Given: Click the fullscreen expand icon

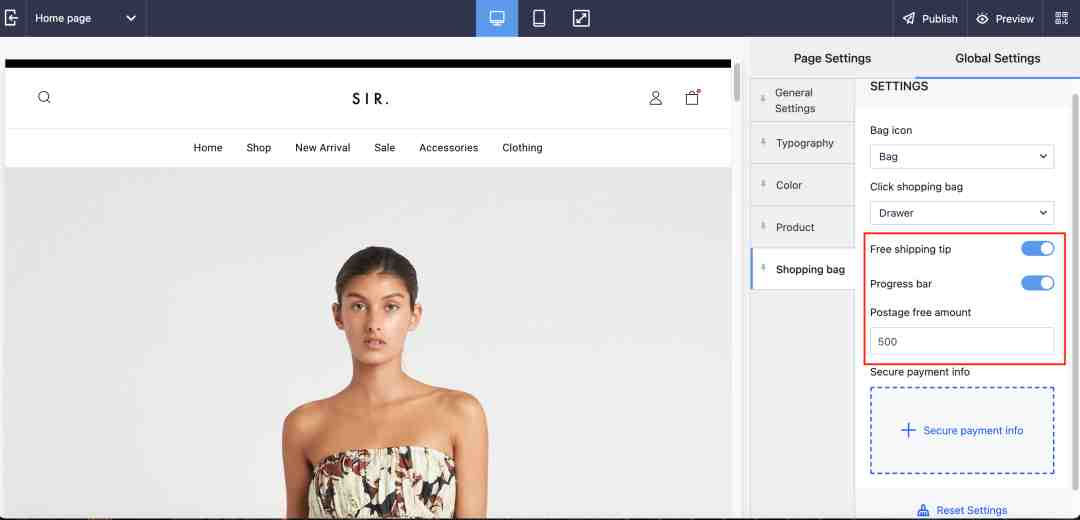Looking at the screenshot, I should pyautogui.click(x=581, y=19).
